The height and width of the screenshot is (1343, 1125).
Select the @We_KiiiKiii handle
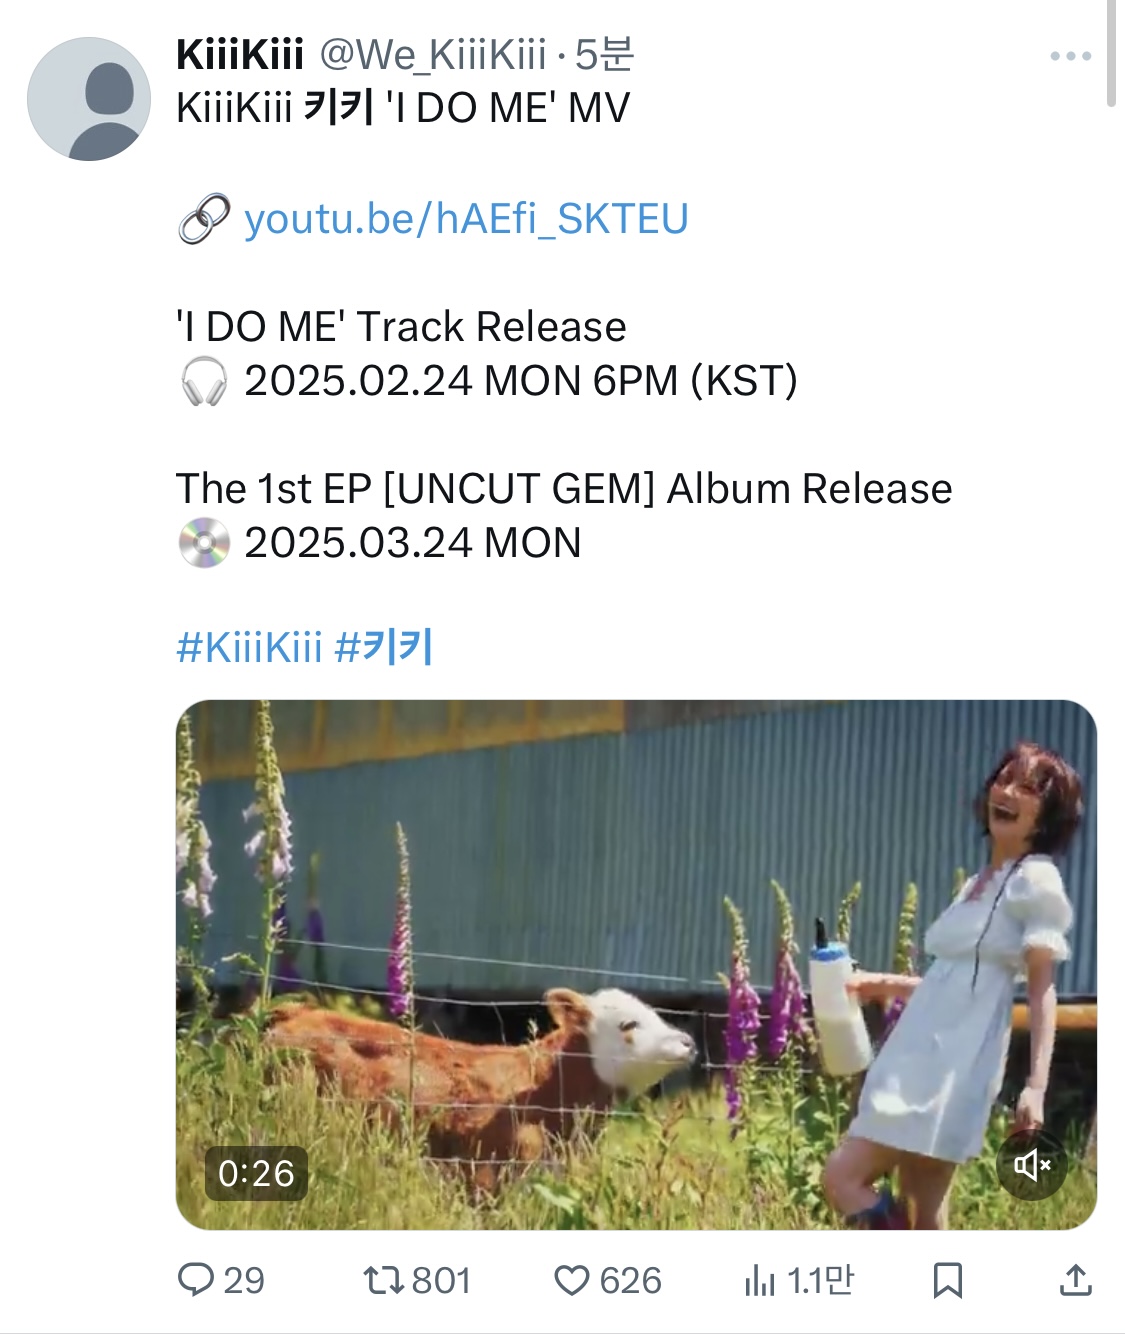(433, 55)
